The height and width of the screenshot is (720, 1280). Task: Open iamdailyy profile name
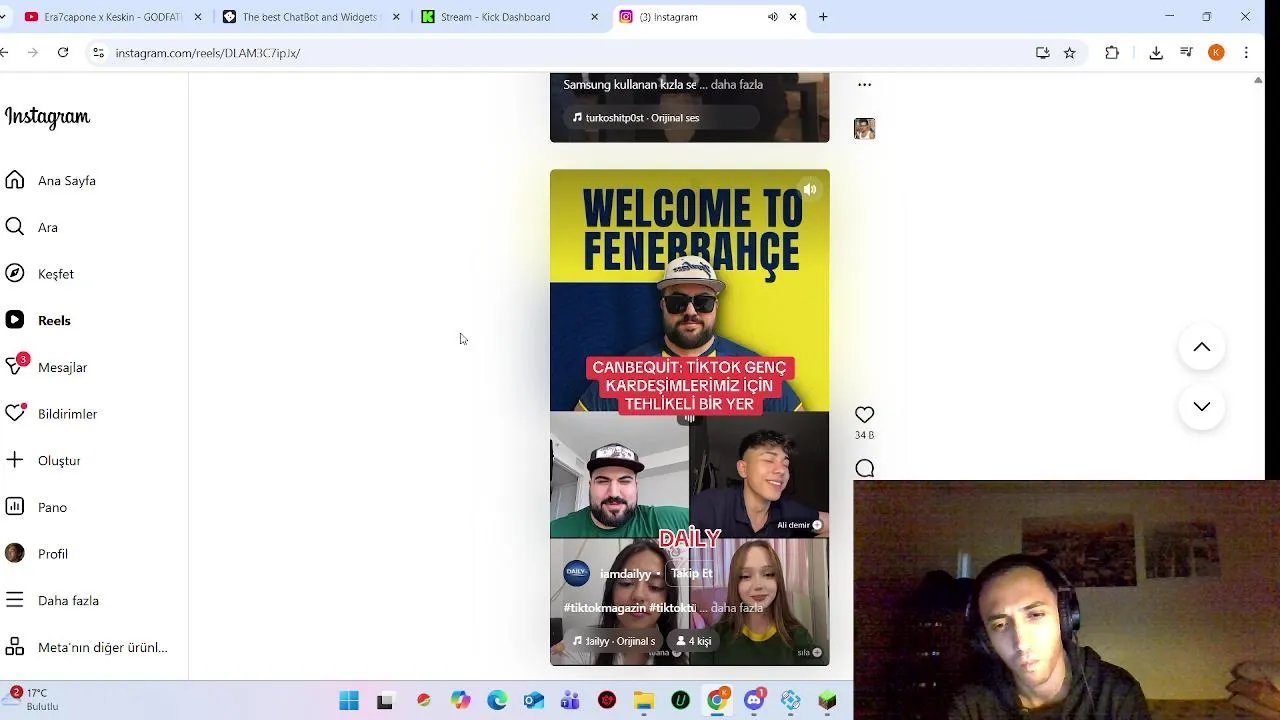tap(625, 574)
